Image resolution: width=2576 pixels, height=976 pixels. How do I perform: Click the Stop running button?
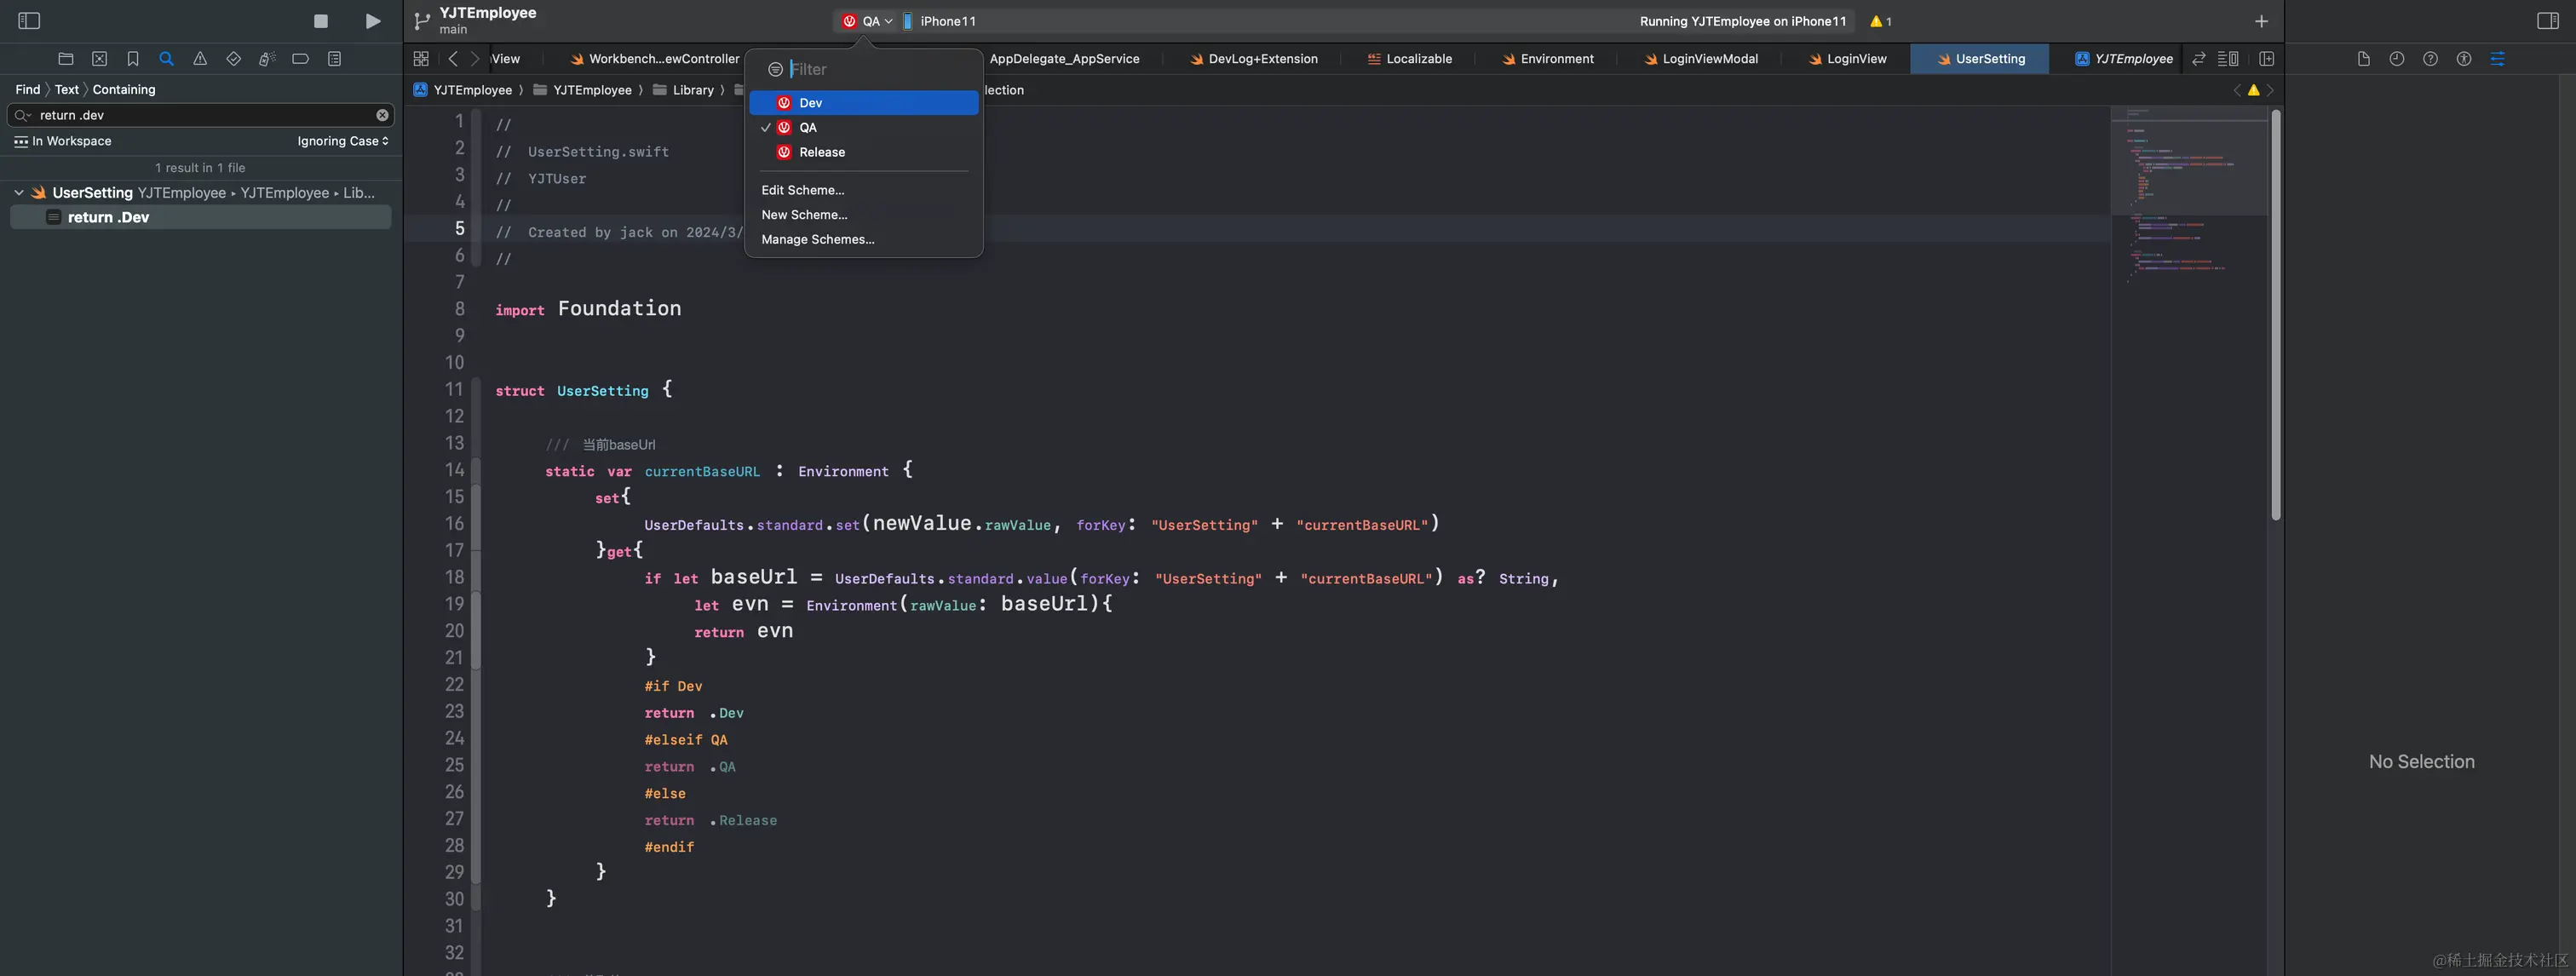pyautogui.click(x=320, y=21)
